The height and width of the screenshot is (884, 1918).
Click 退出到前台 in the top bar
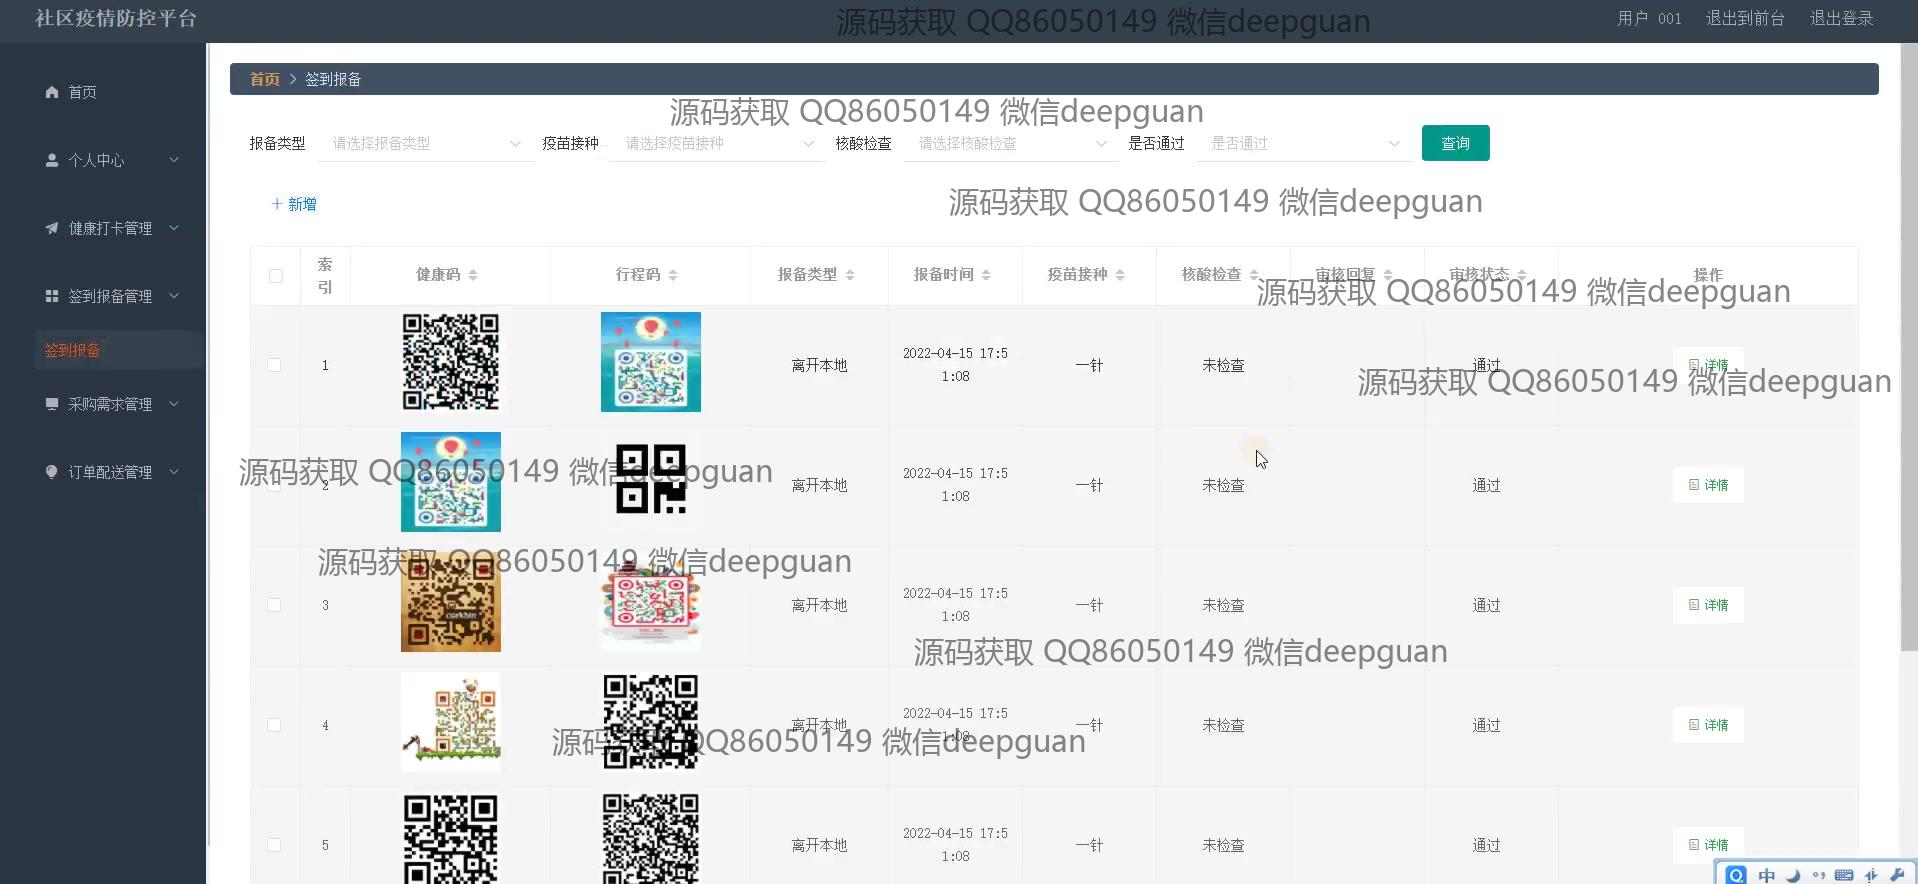click(x=1745, y=18)
